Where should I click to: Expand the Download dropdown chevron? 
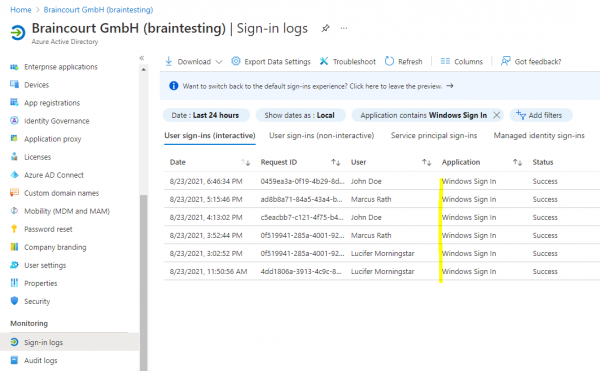point(219,62)
